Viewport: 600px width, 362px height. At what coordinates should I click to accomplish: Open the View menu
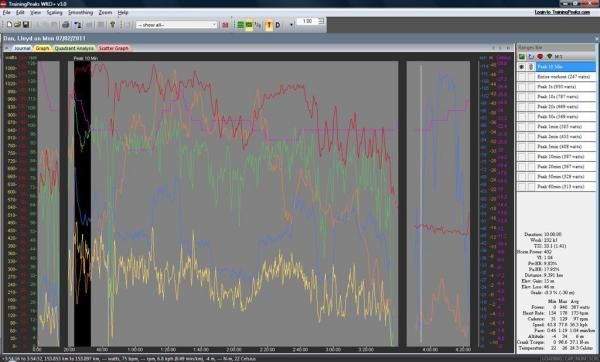pos(35,13)
